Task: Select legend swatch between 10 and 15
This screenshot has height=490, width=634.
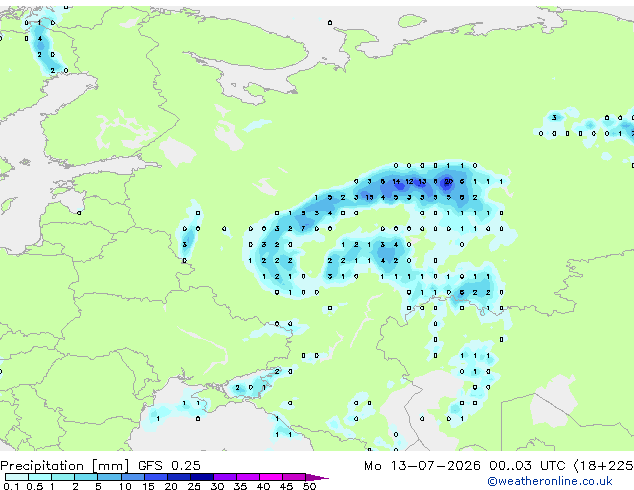Action: [133, 477]
